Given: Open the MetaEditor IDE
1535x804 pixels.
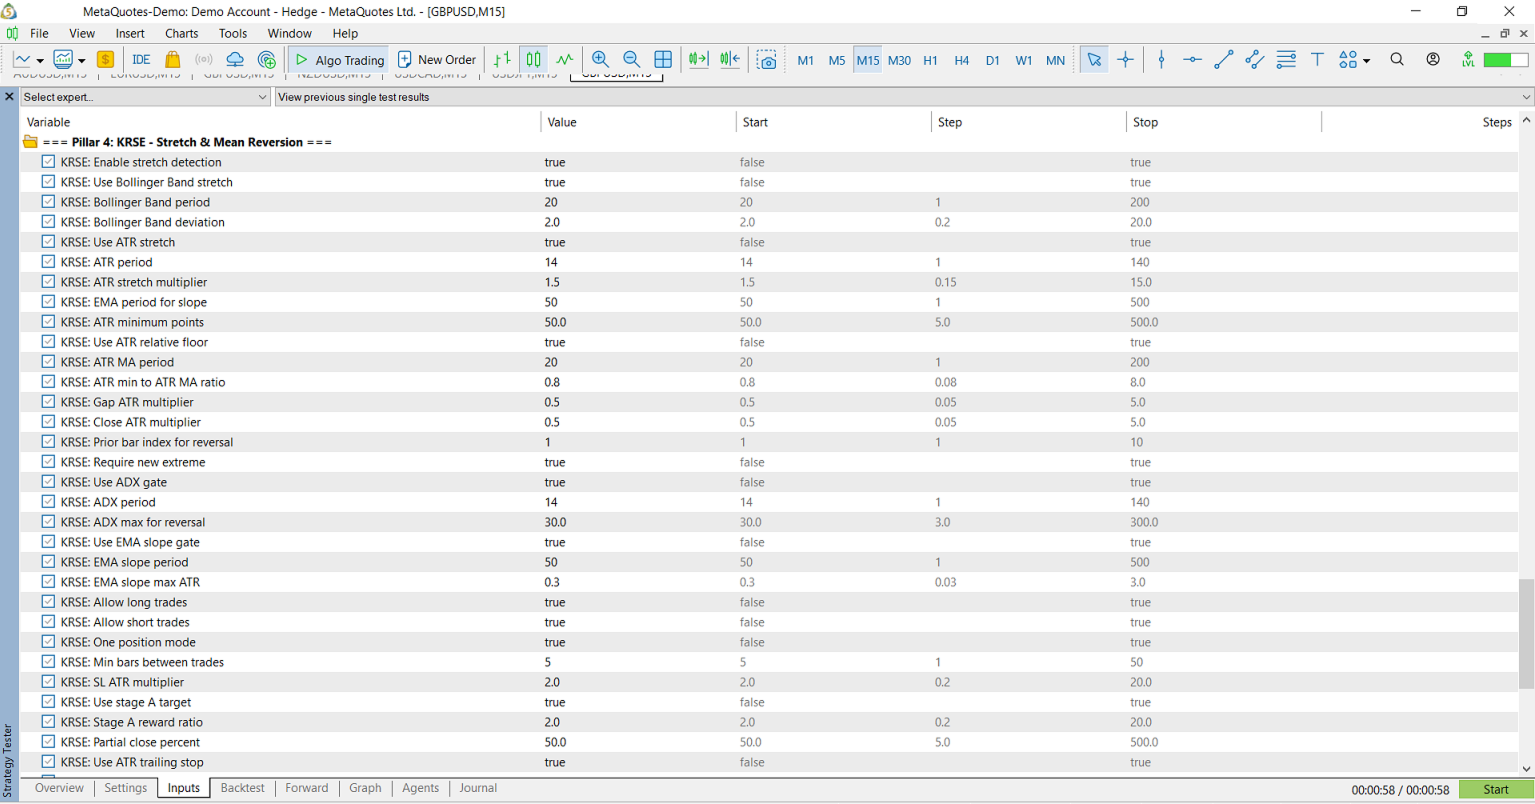Looking at the screenshot, I should pyautogui.click(x=141, y=60).
